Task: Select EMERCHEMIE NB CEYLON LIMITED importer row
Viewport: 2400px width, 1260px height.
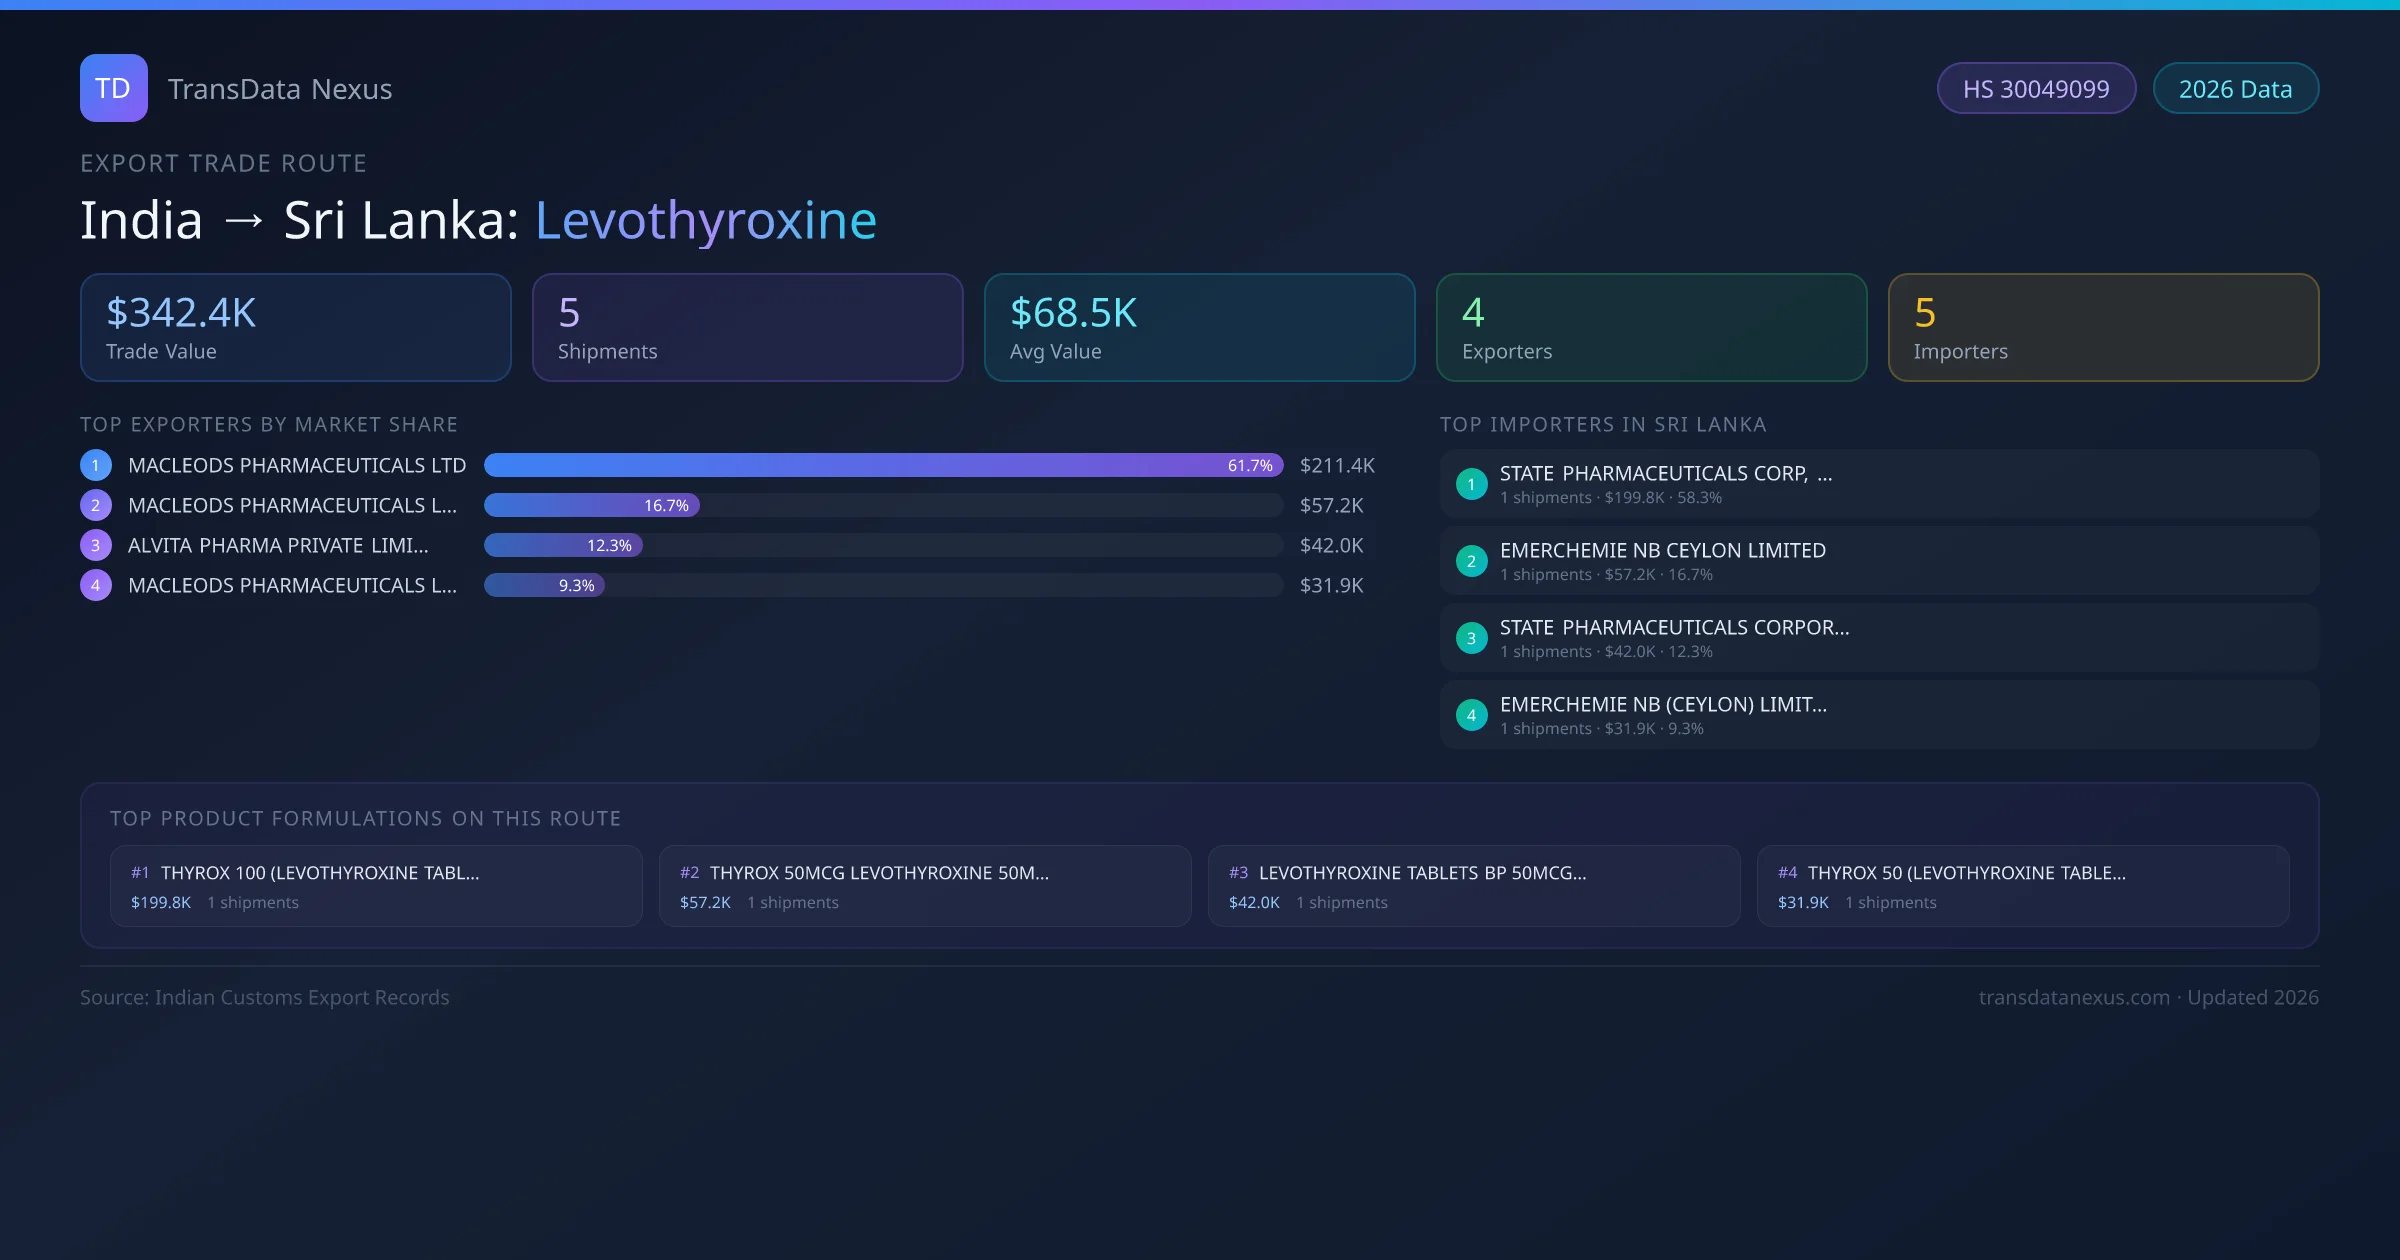Action: point(1878,561)
